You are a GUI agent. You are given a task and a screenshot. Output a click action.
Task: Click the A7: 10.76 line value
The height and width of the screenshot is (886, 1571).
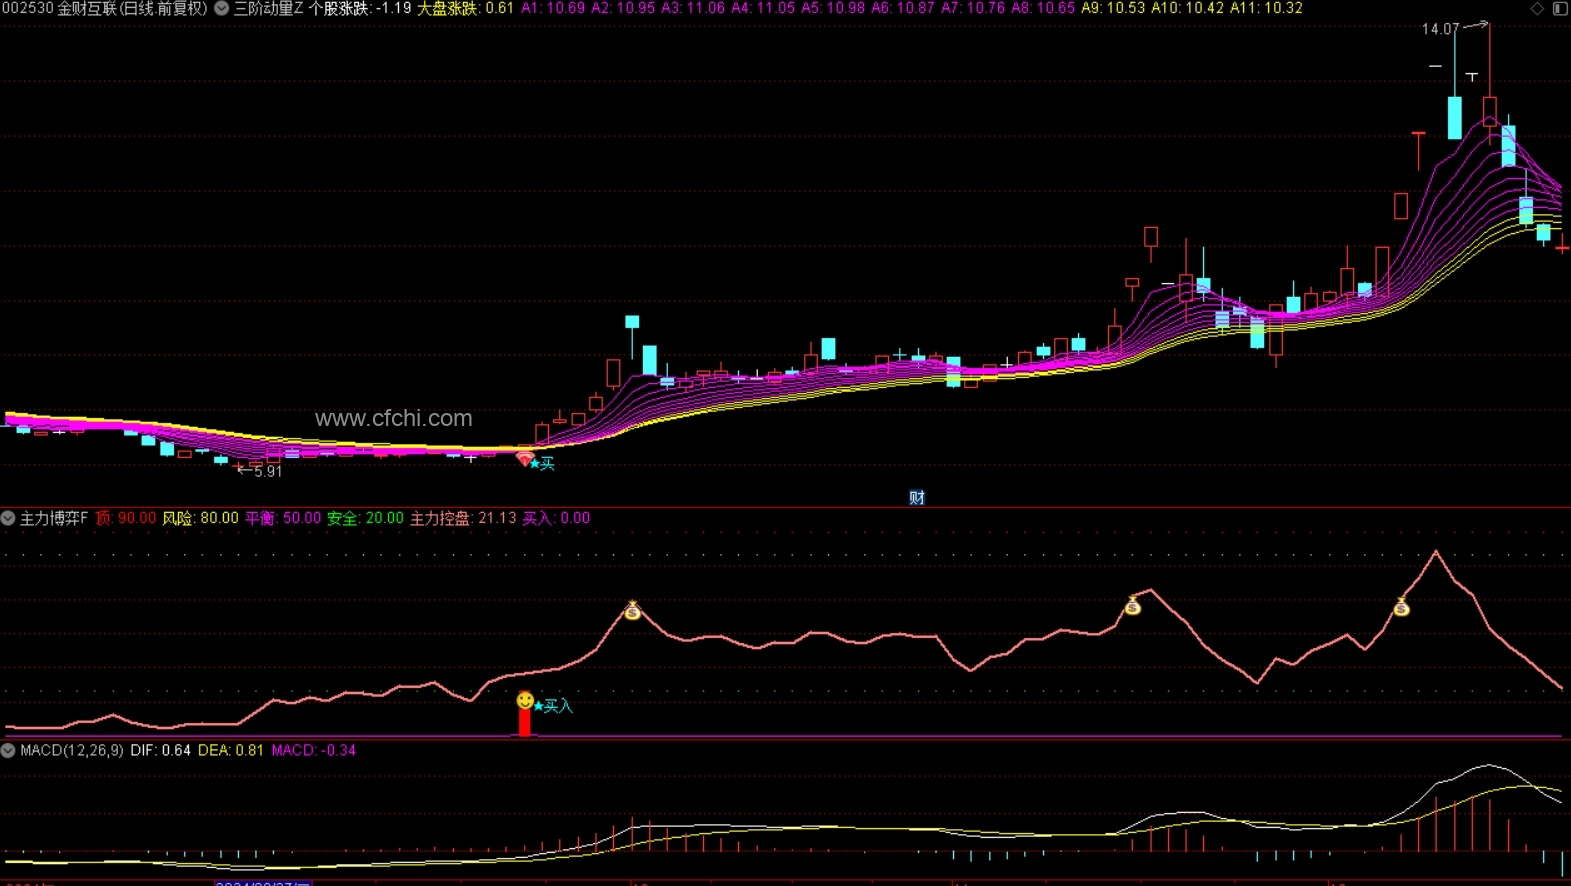coord(973,8)
